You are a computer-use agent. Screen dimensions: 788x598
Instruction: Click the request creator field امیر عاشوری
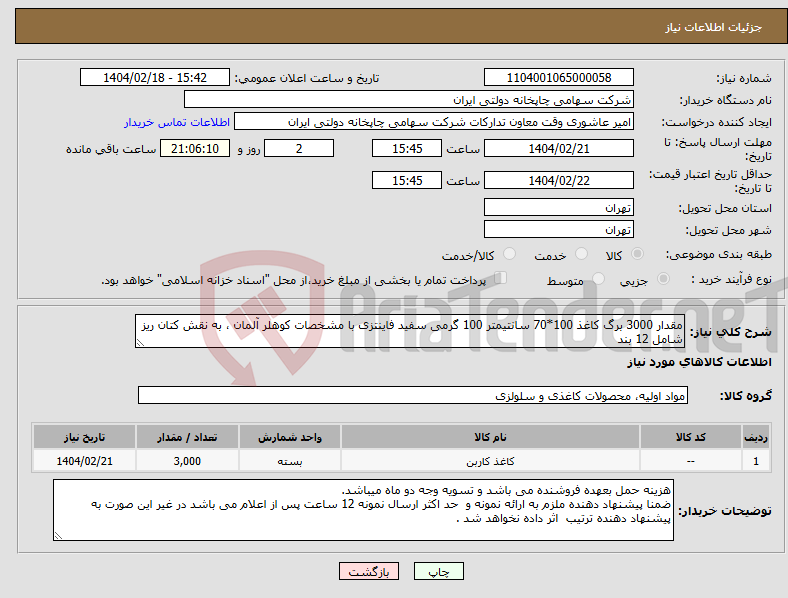(x=434, y=122)
